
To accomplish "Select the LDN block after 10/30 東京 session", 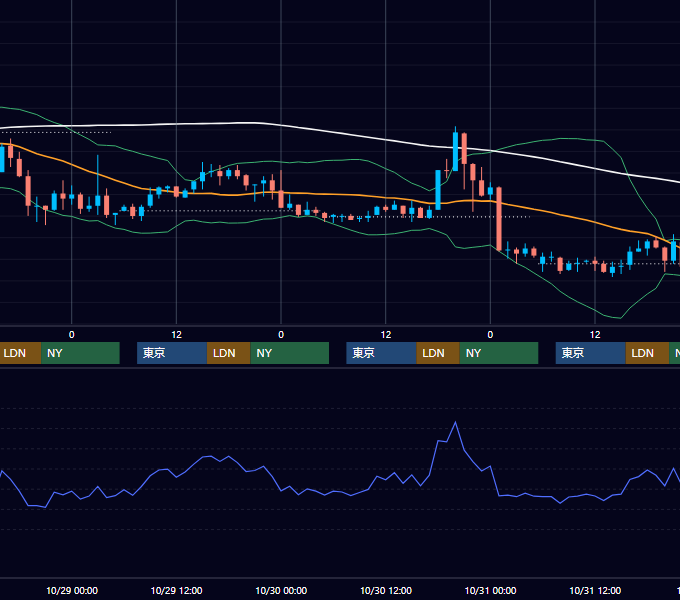I will [x=438, y=353].
